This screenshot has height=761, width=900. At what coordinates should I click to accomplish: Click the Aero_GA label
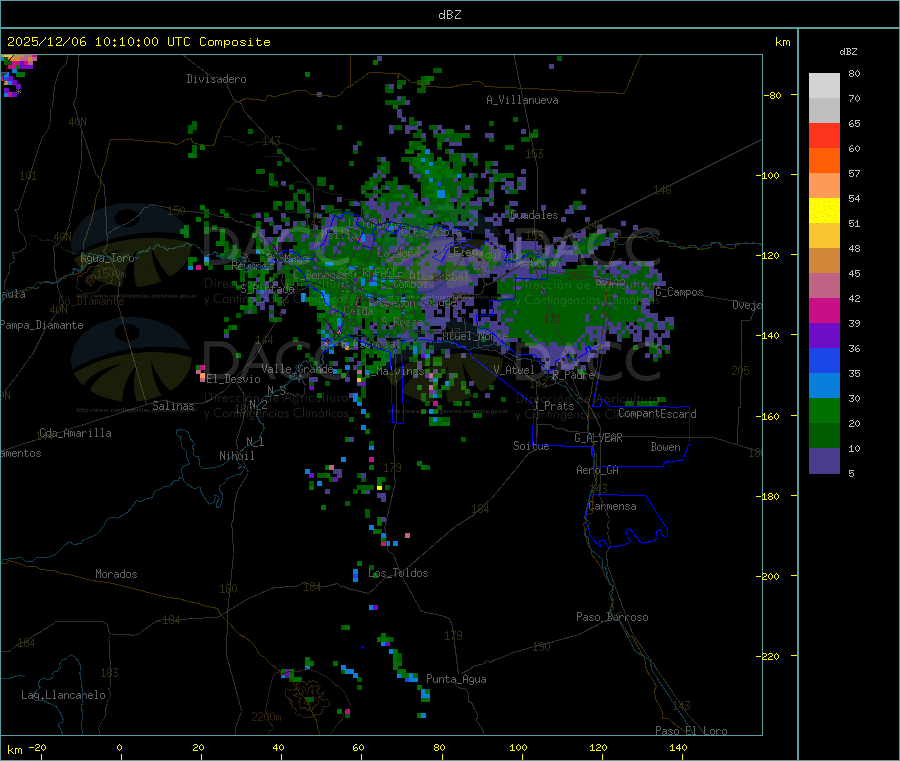click(598, 470)
